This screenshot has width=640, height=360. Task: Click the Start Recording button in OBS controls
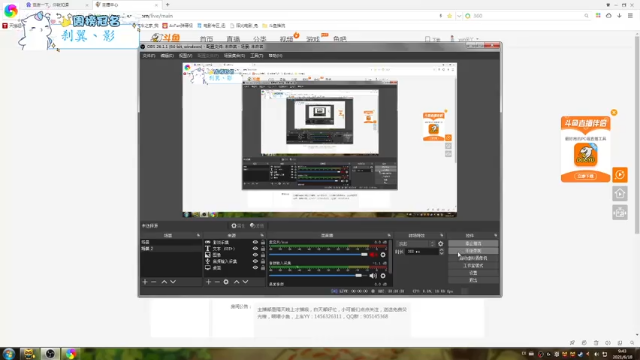coord(473,251)
